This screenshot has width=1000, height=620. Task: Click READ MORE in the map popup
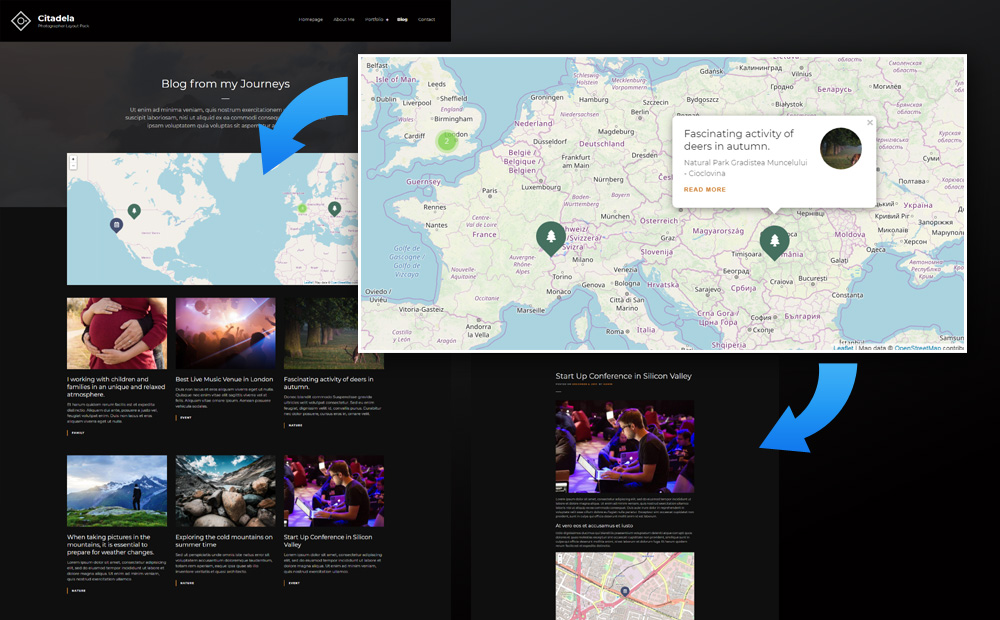point(705,189)
